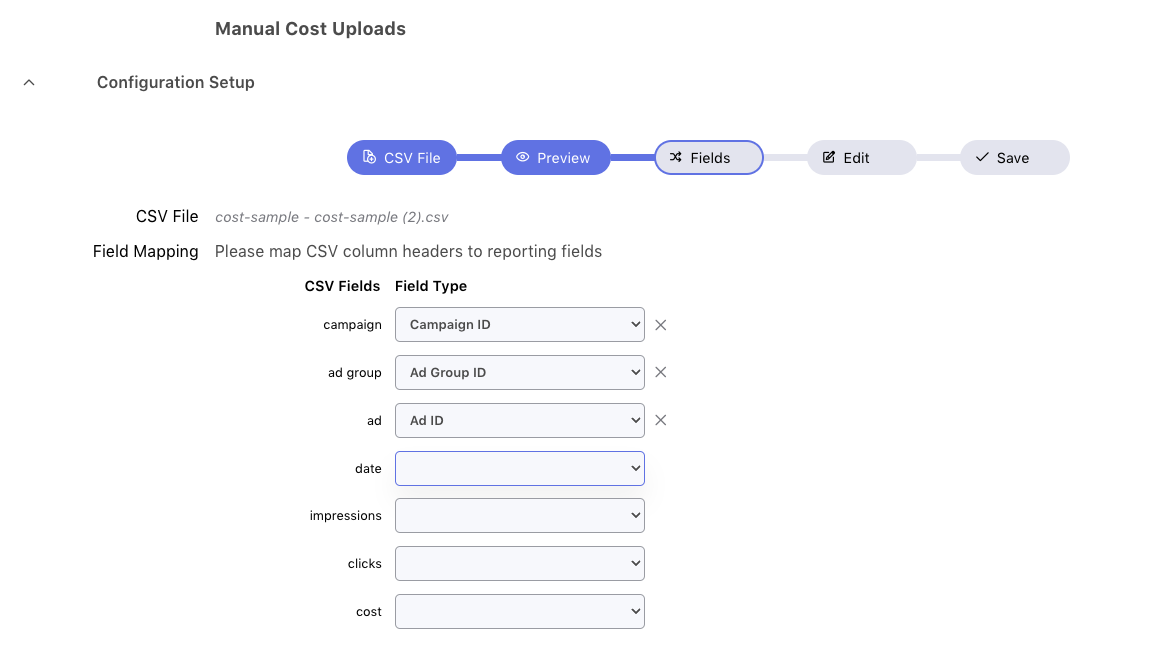Click the CSV file document icon
Image resolution: width=1157 pixels, height=670 pixels.
(x=370, y=157)
